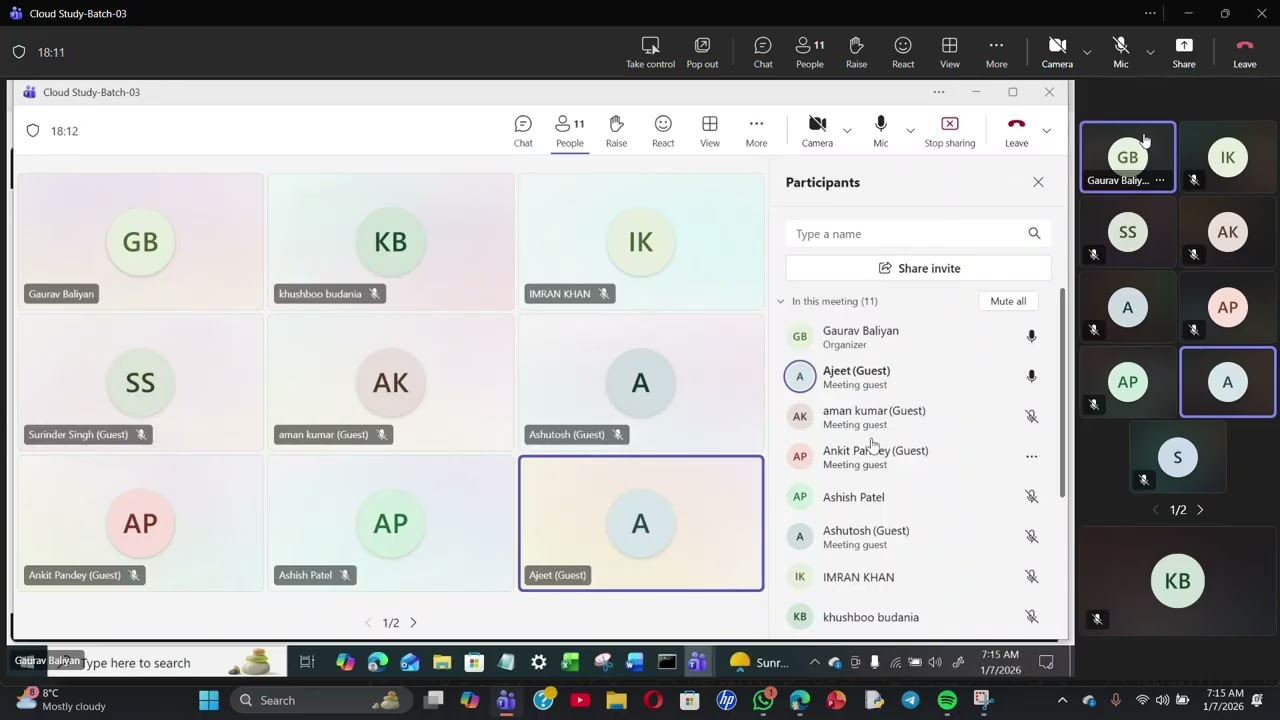Open options ellipsis on Gaurav Baliyan side tile

[x=1160, y=181]
